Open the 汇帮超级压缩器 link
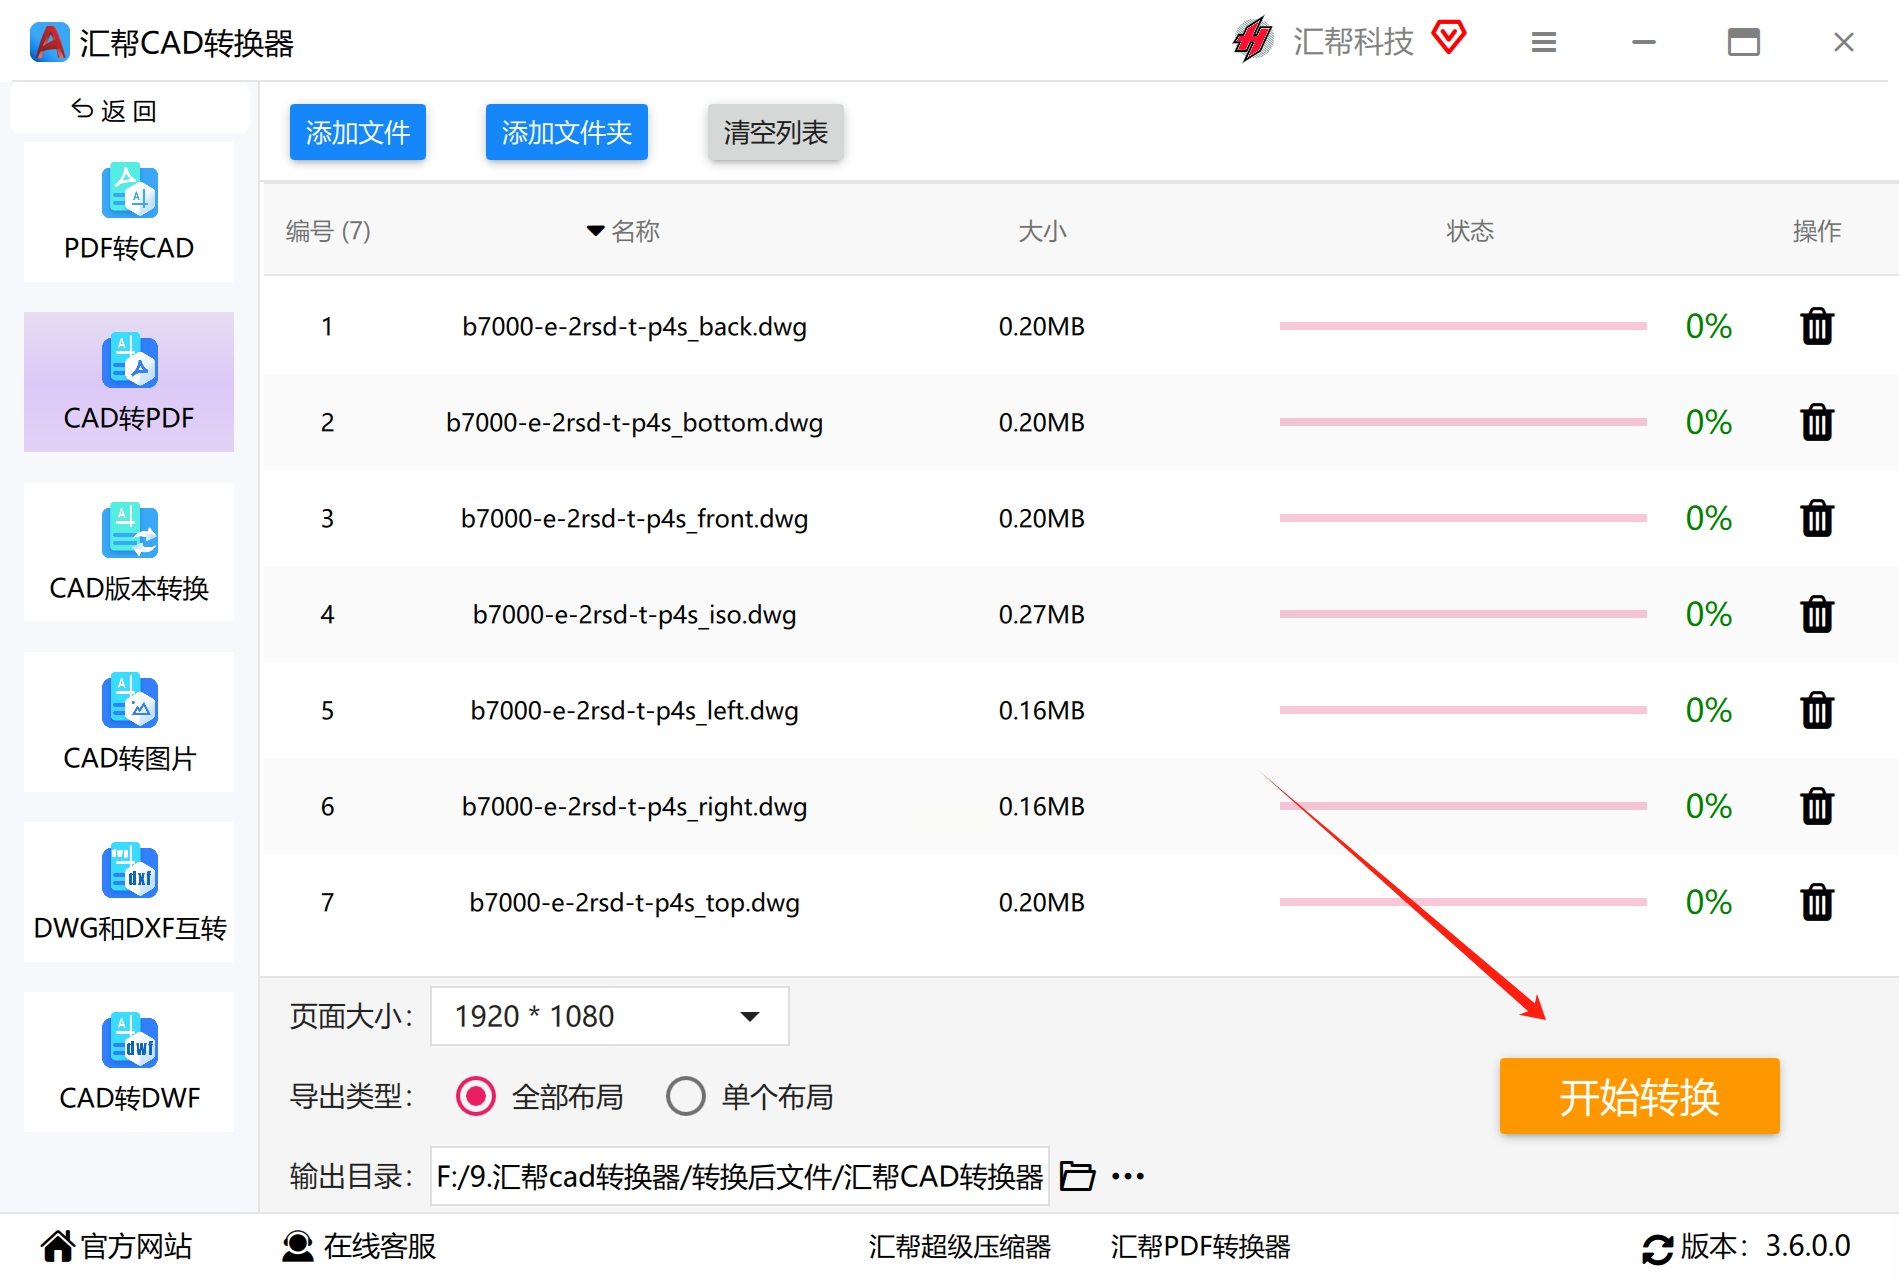 (x=960, y=1246)
